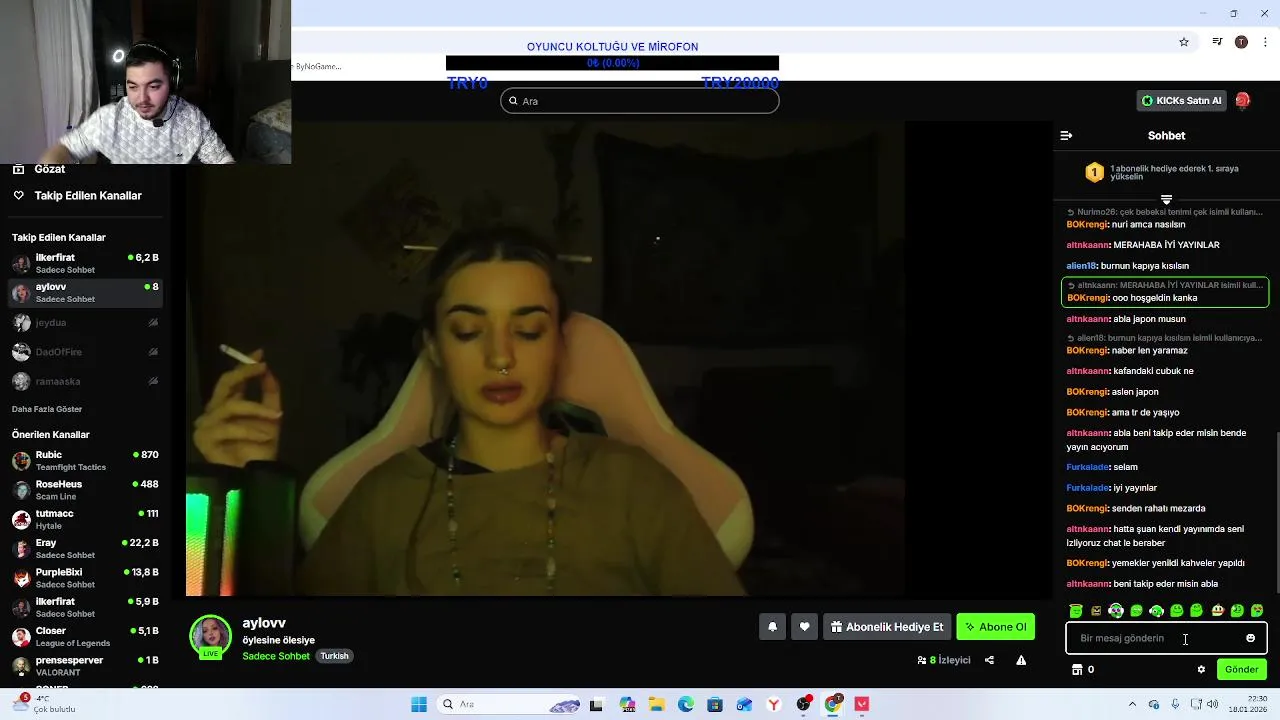Image resolution: width=1280 pixels, height=720 pixels.
Task: Open File Explorer from taskbar
Action: pyautogui.click(x=656, y=704)
